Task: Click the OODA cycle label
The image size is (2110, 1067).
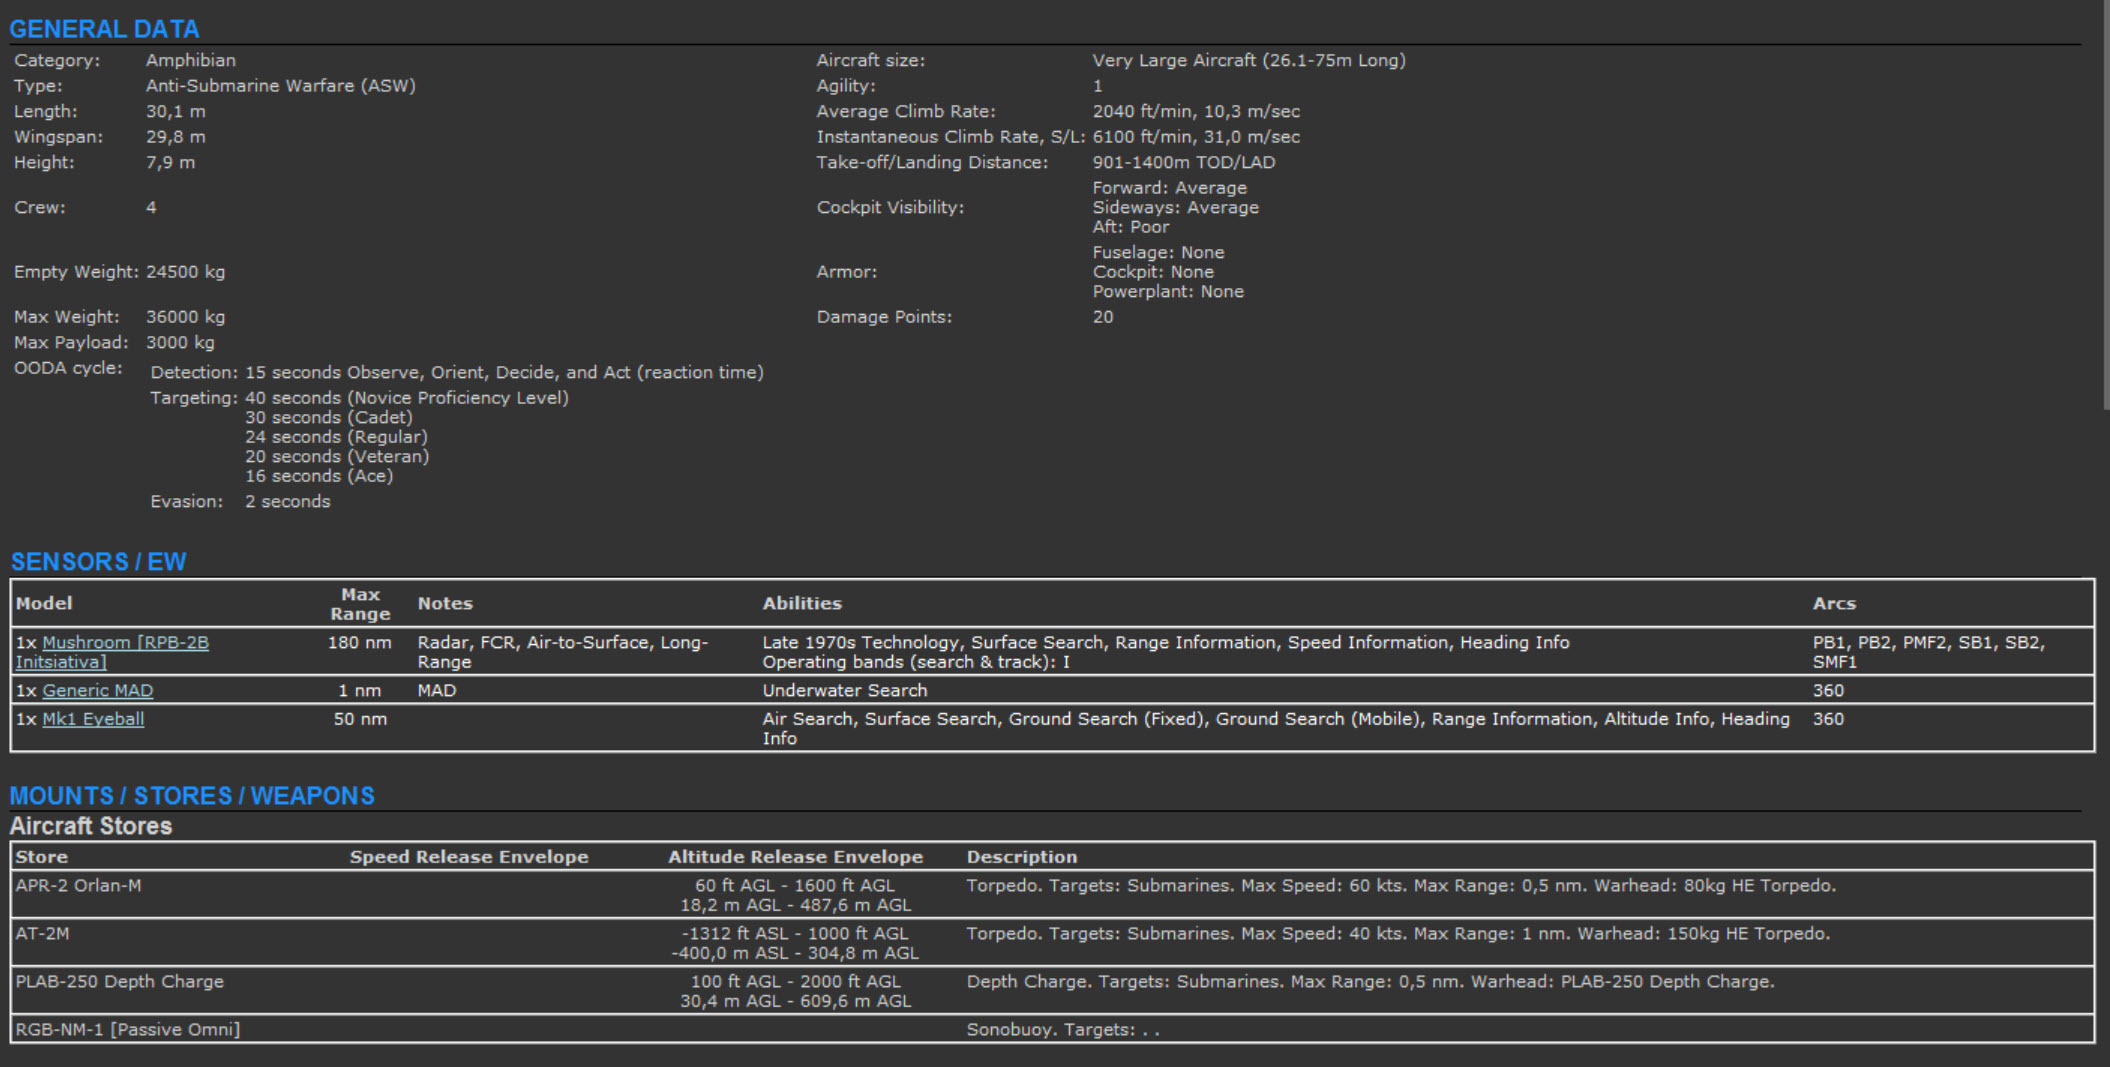Action: (68, 368)
